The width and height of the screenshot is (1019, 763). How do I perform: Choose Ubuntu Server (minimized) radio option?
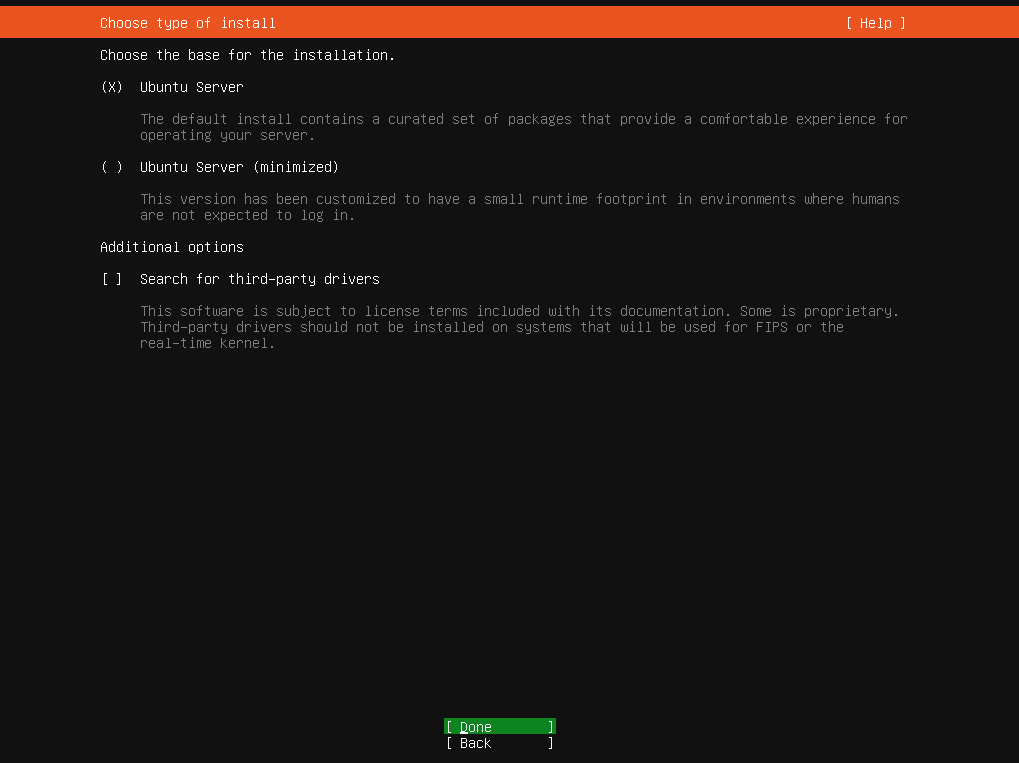pyautogui.click(x=112, y=167)
